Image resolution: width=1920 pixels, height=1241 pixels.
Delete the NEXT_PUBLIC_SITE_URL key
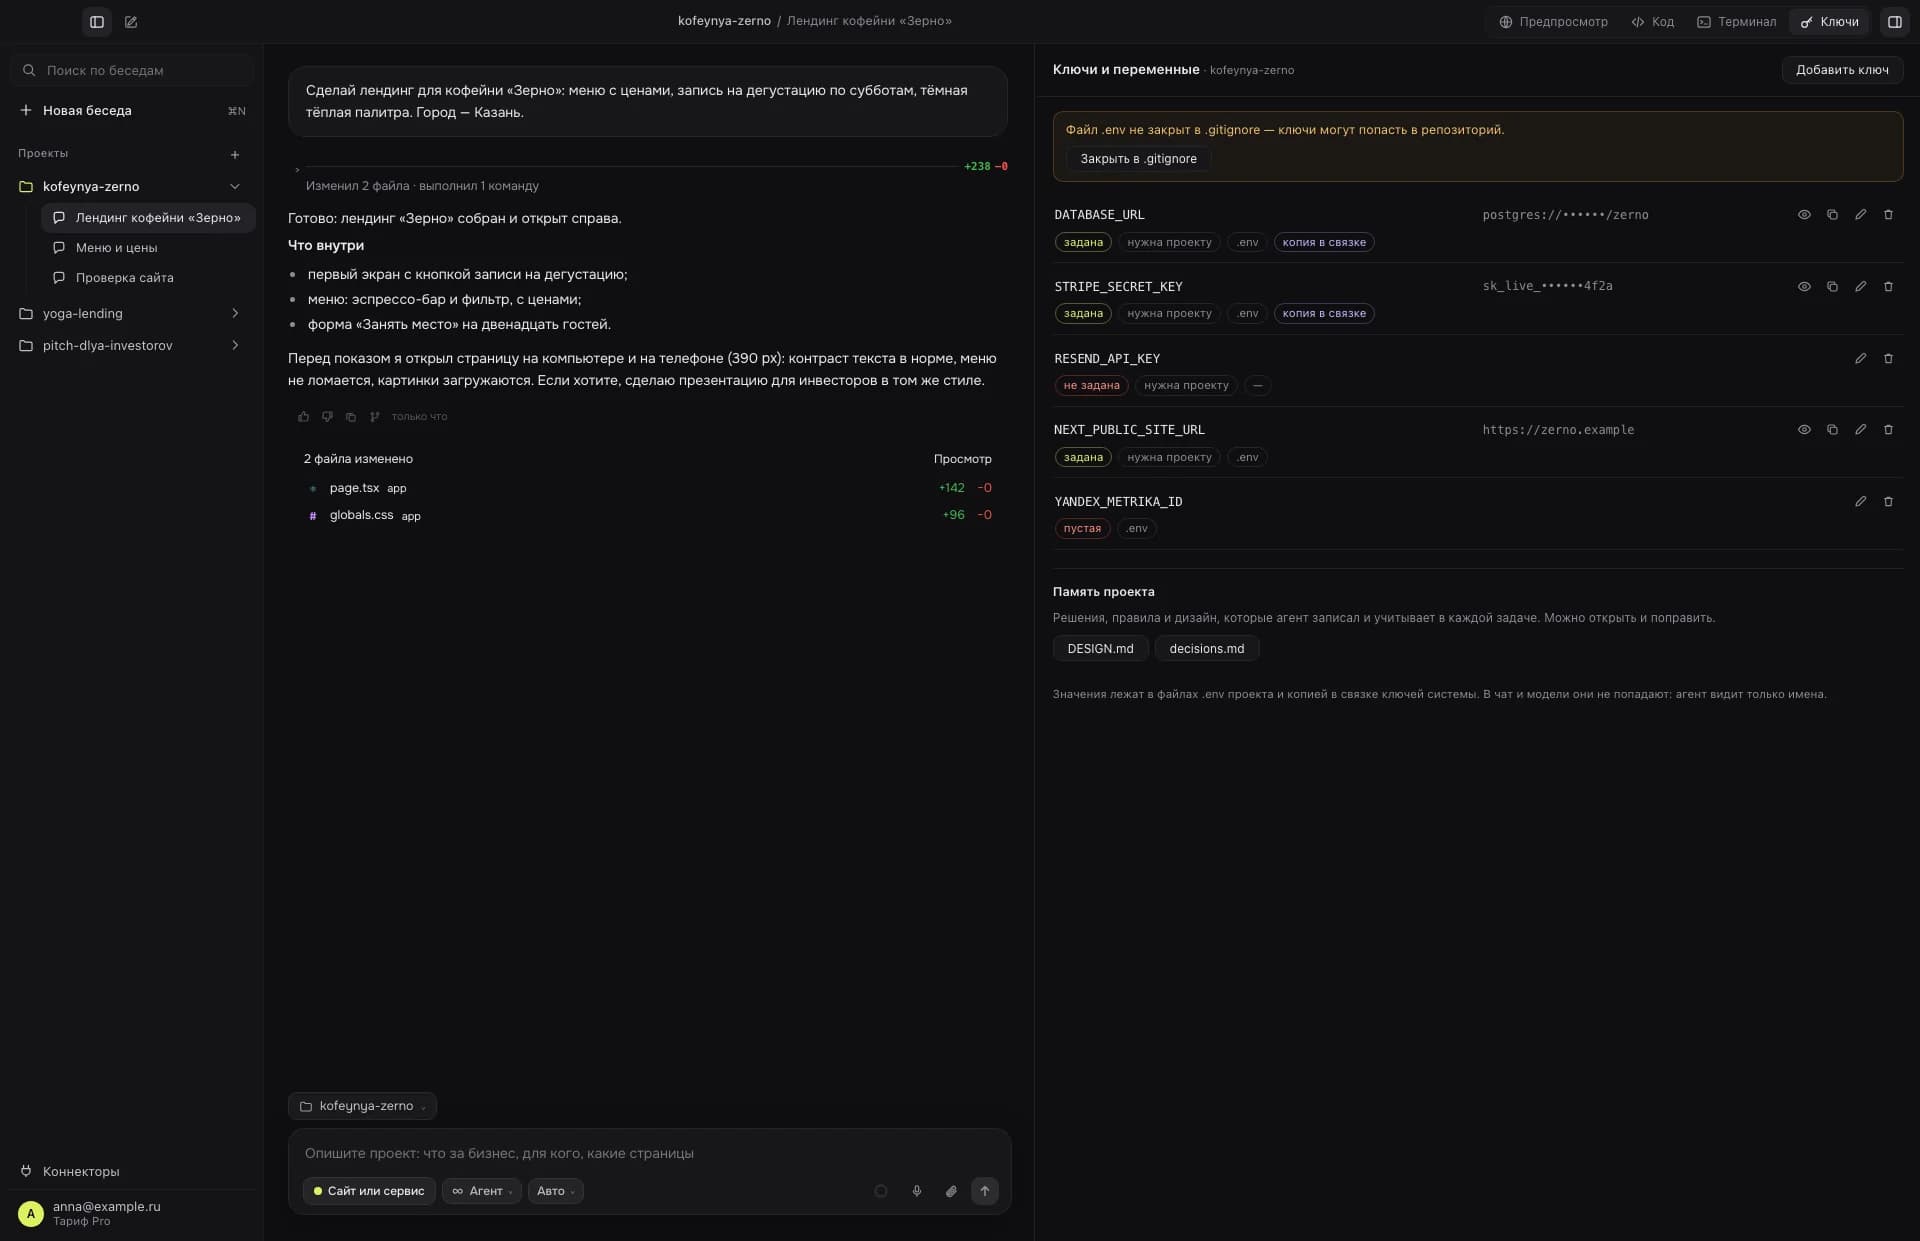pos(1888,430)
